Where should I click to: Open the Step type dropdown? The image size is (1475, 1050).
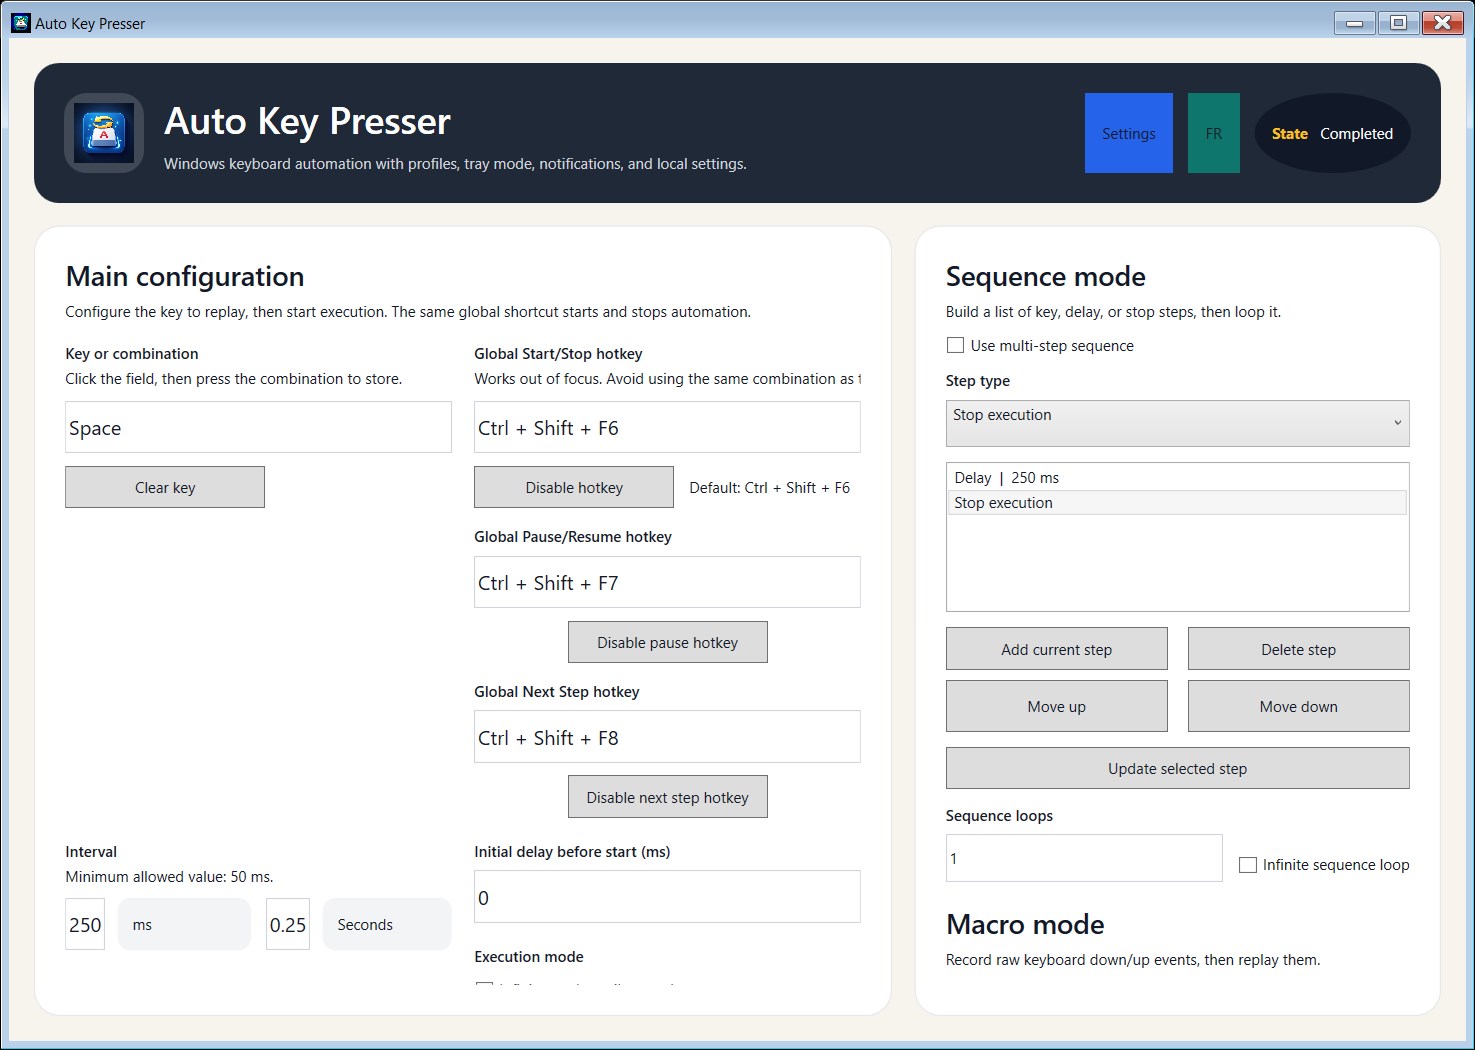[x=1178, y=423]
